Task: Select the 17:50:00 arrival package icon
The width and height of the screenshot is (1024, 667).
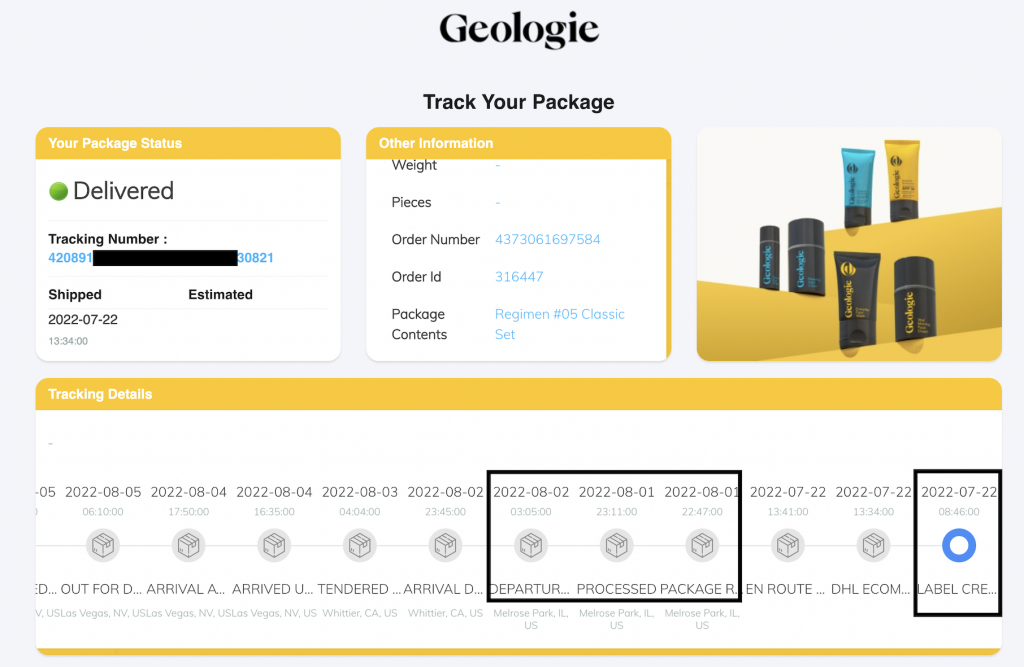Action: click(x=188, y=545)
